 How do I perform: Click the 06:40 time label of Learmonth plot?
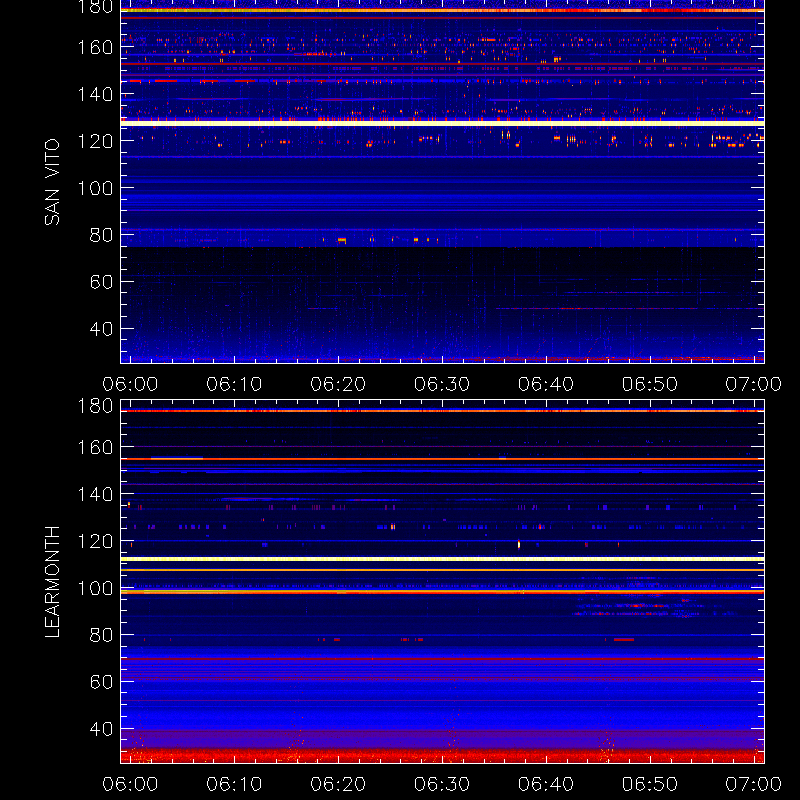(x=546, y=784)
